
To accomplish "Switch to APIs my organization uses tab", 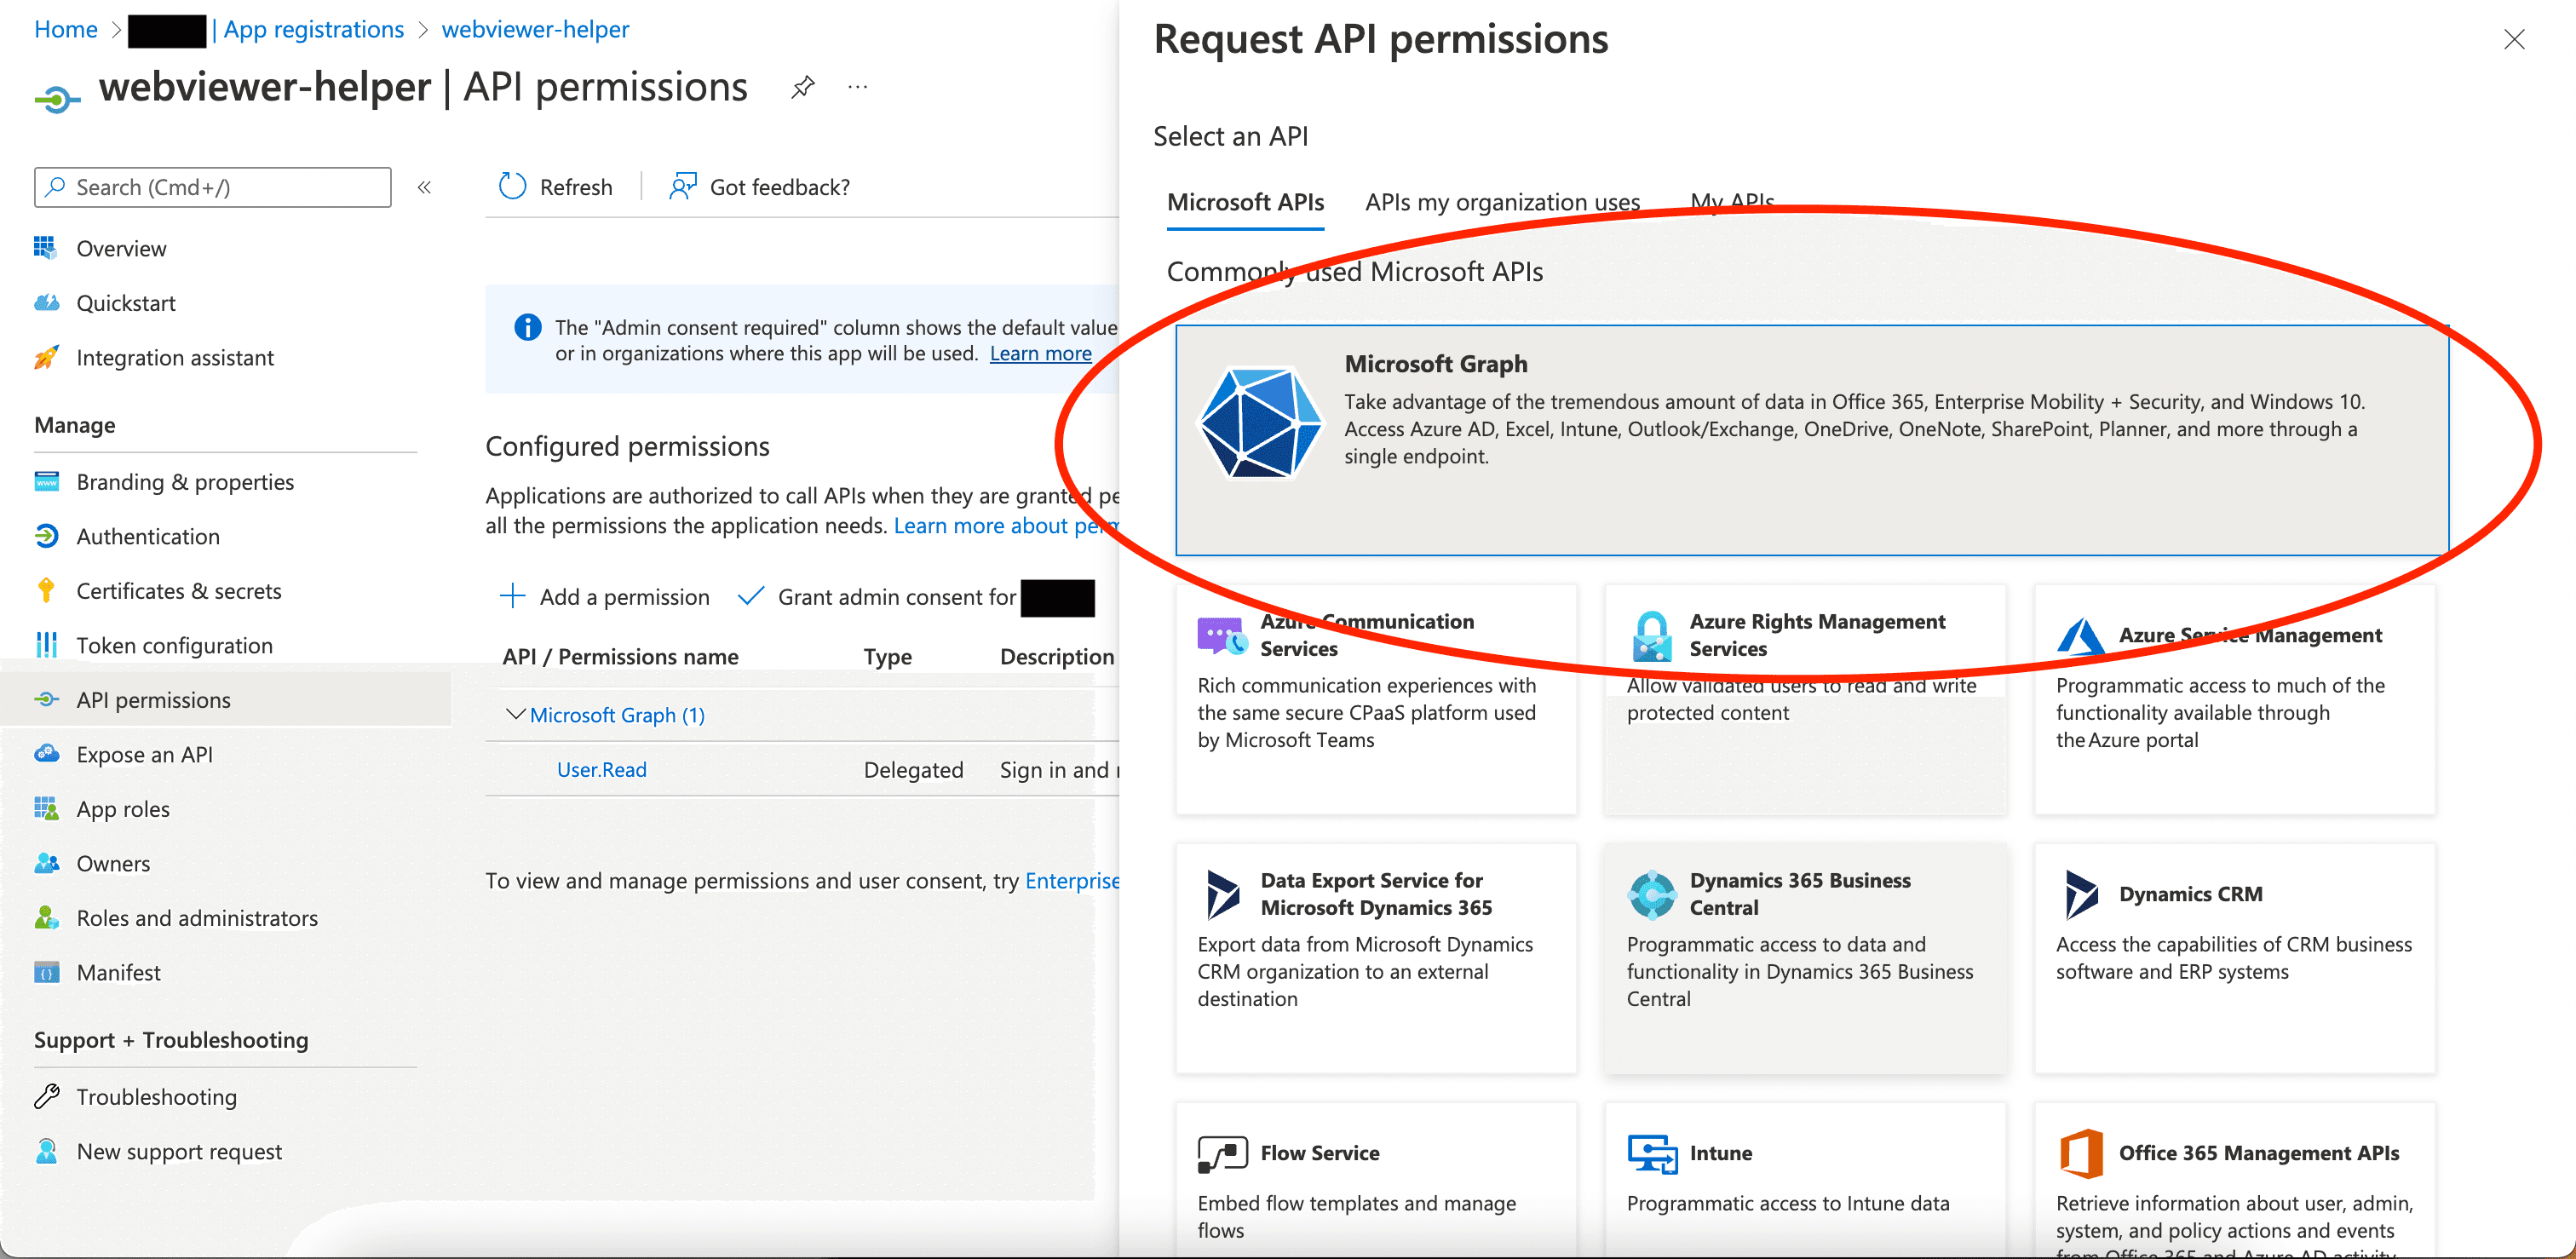I will coord(1501,203).
